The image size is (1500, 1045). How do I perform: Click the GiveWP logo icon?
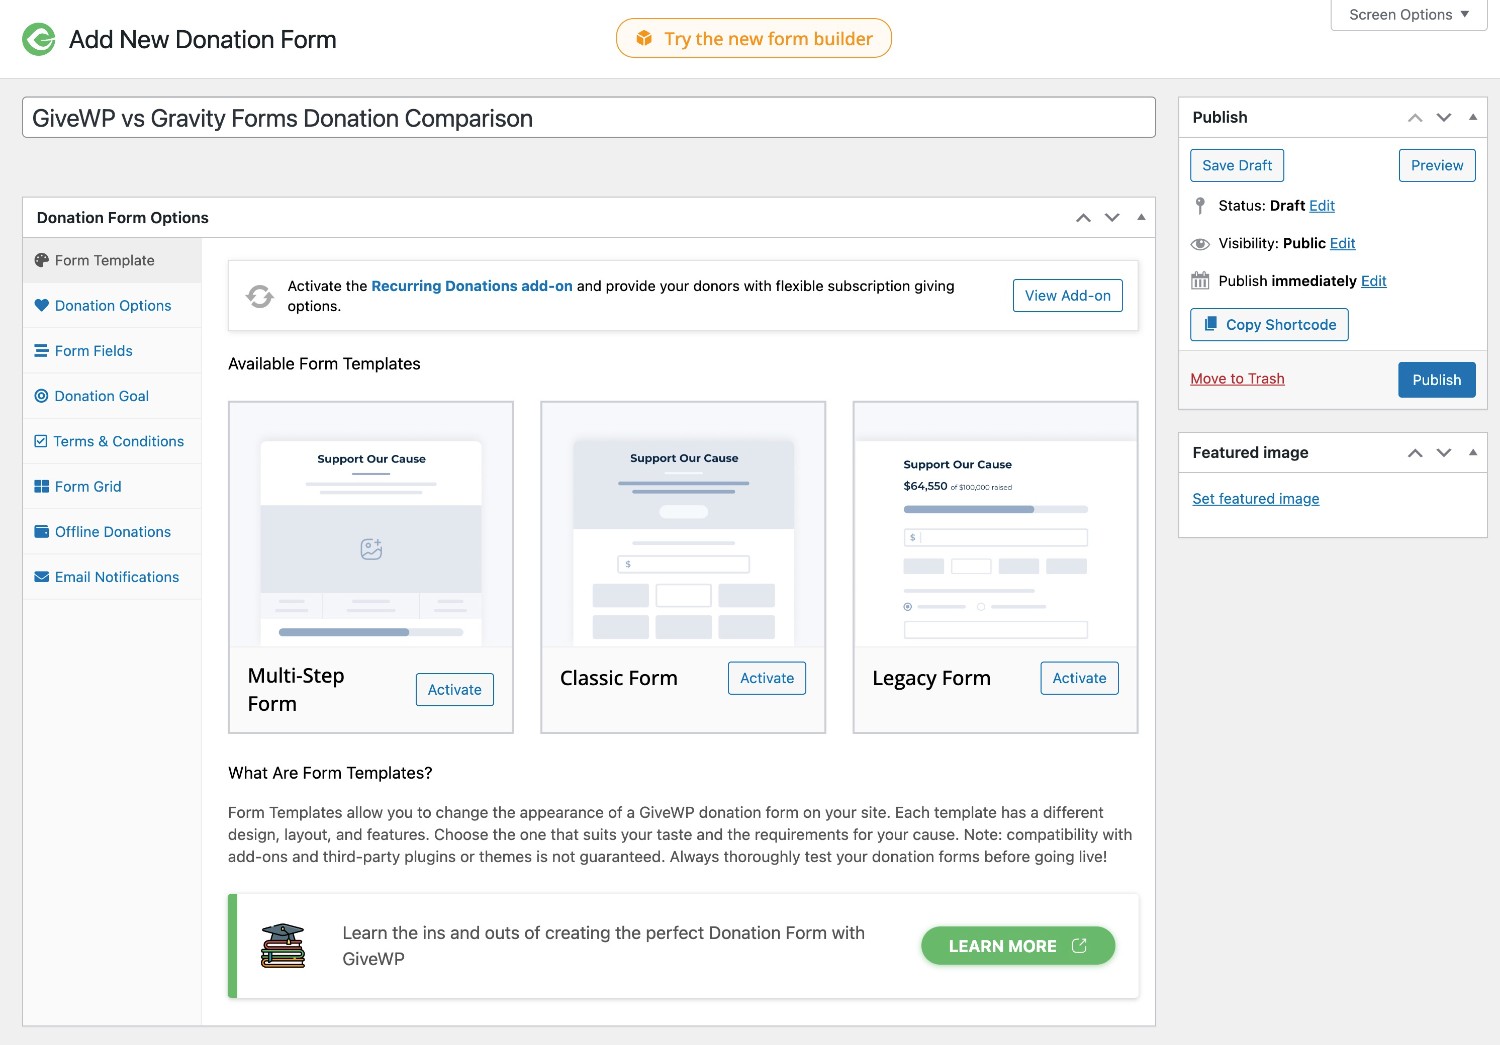[x=39, y=39]
